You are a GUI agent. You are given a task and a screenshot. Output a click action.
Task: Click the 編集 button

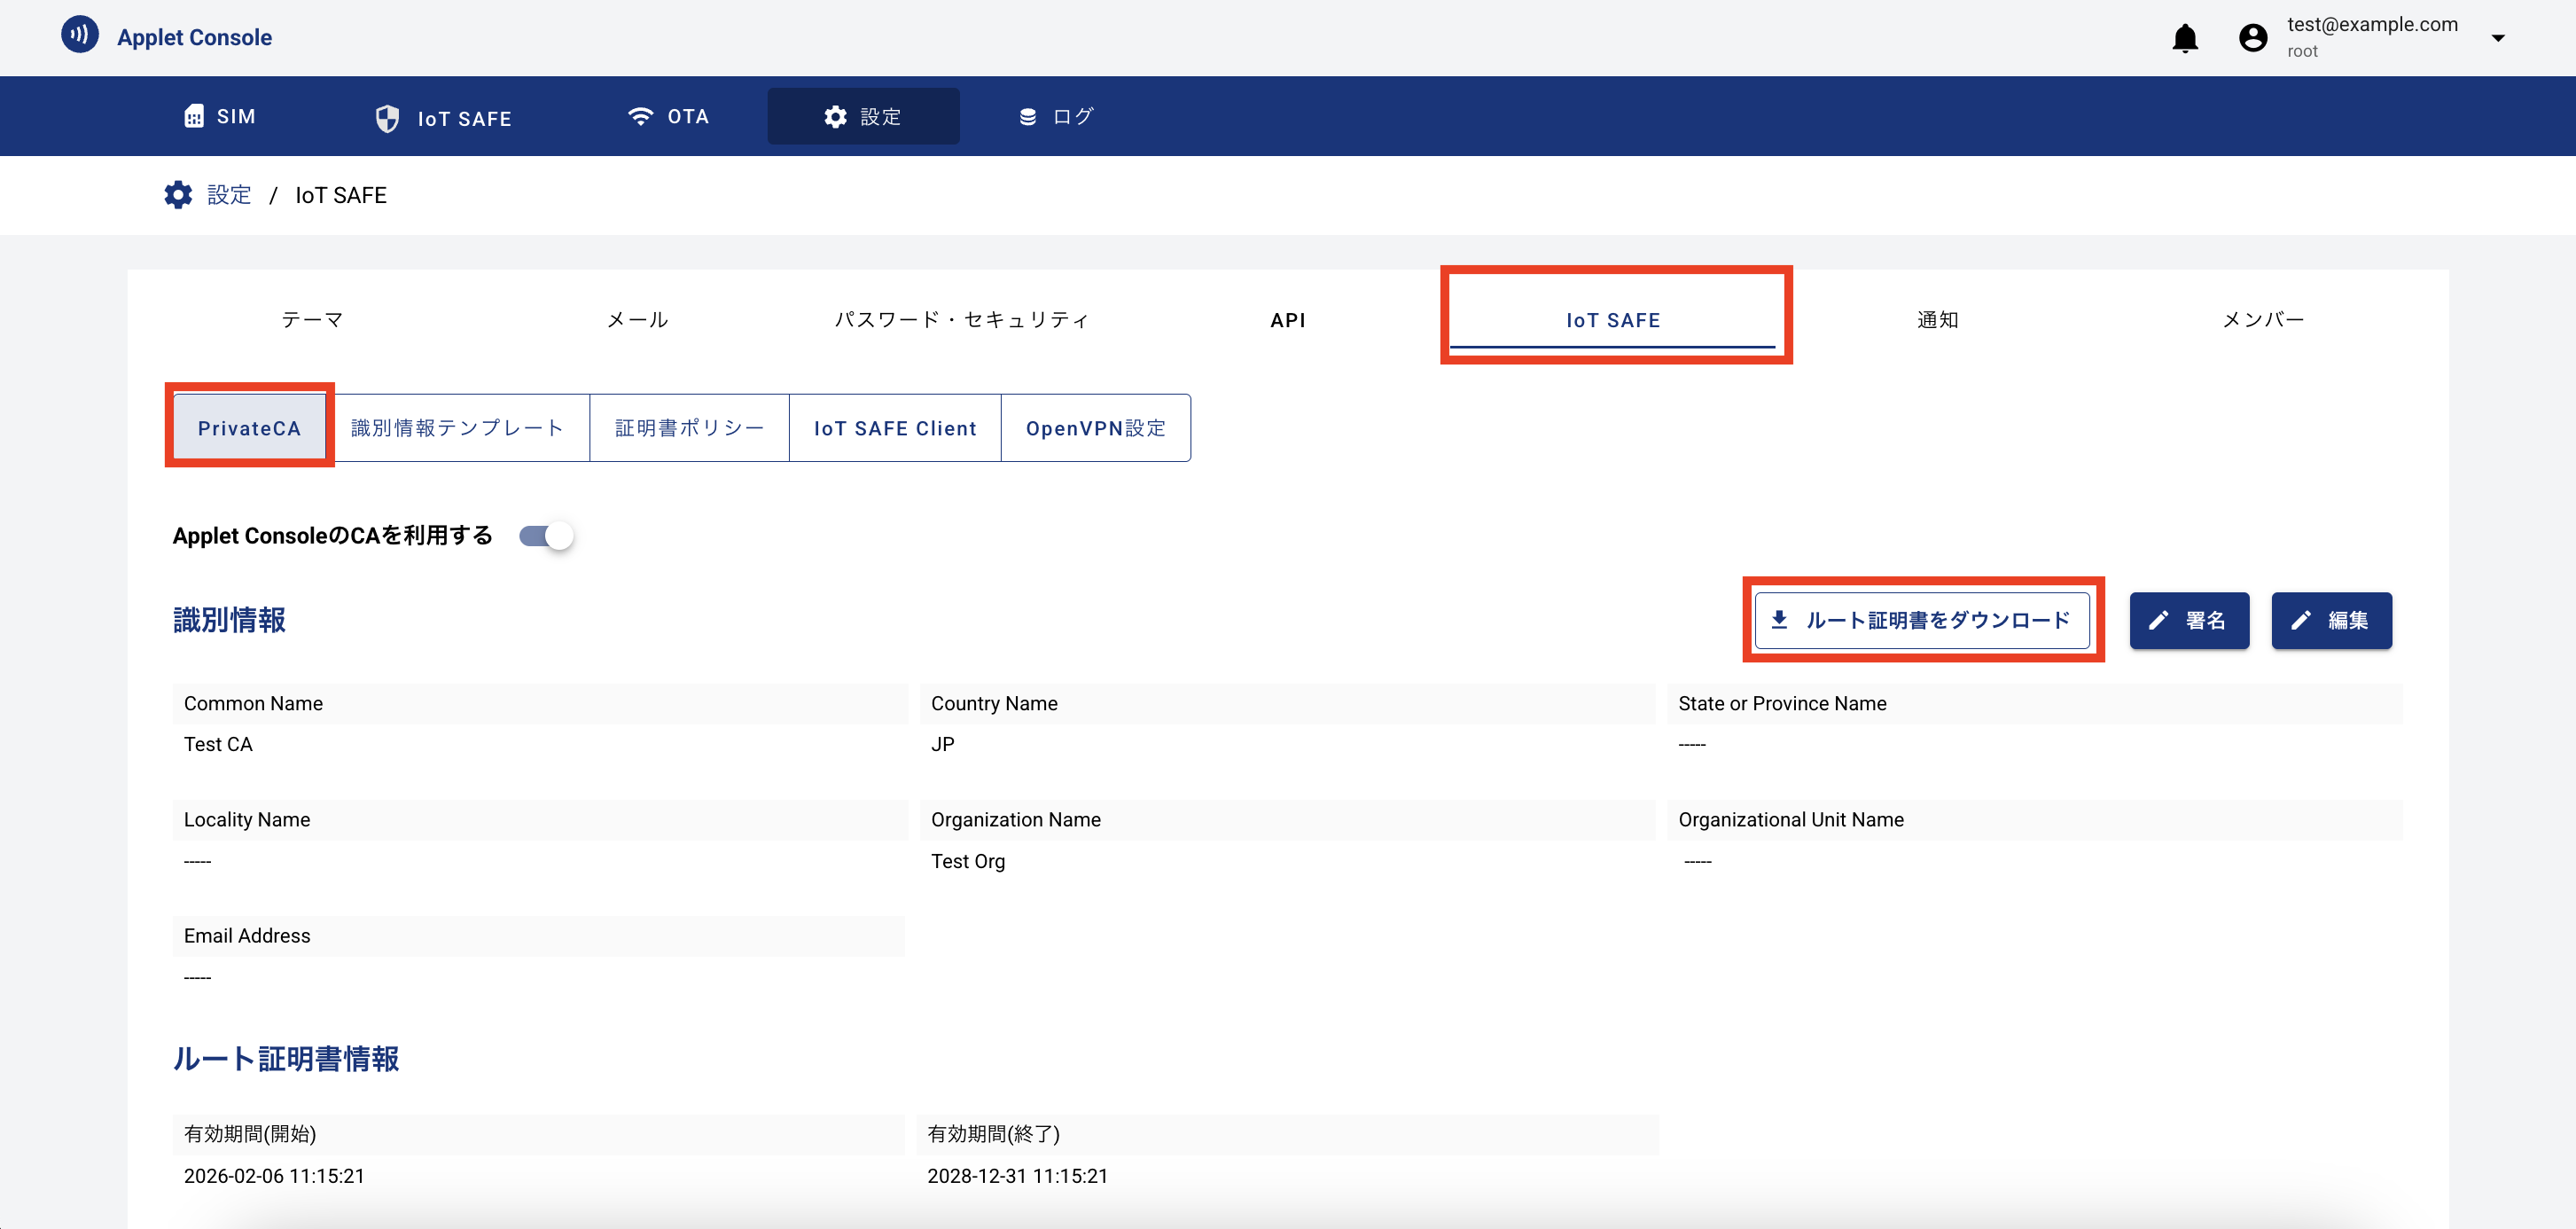2330,620
